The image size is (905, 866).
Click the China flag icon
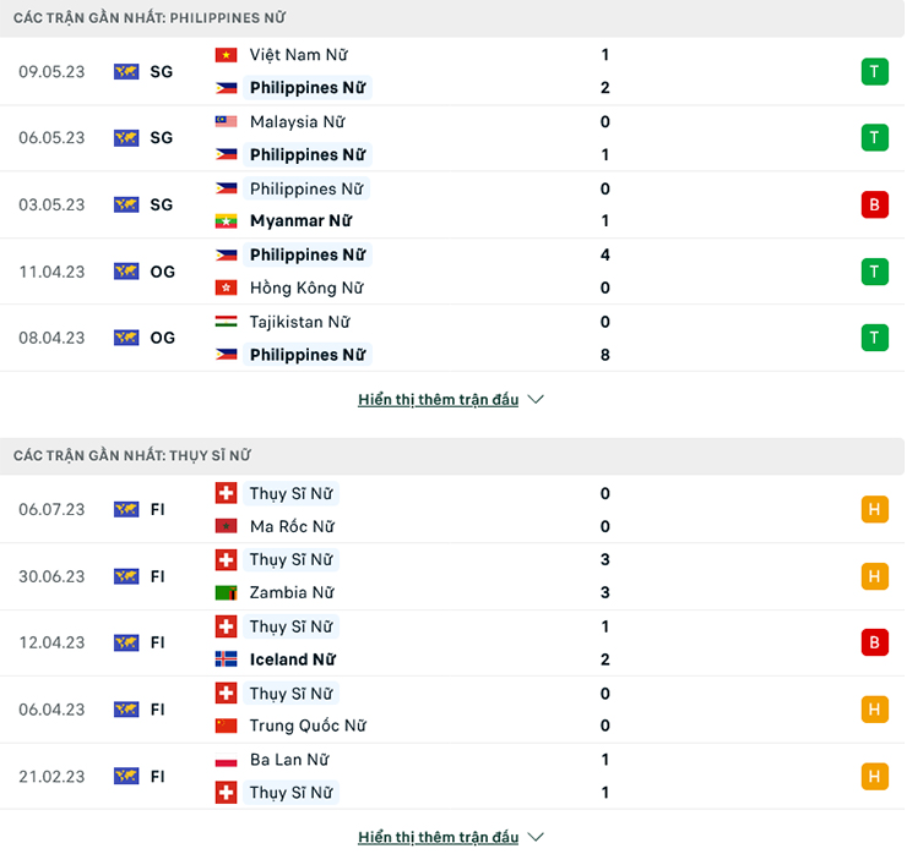[x=226, y=726]
